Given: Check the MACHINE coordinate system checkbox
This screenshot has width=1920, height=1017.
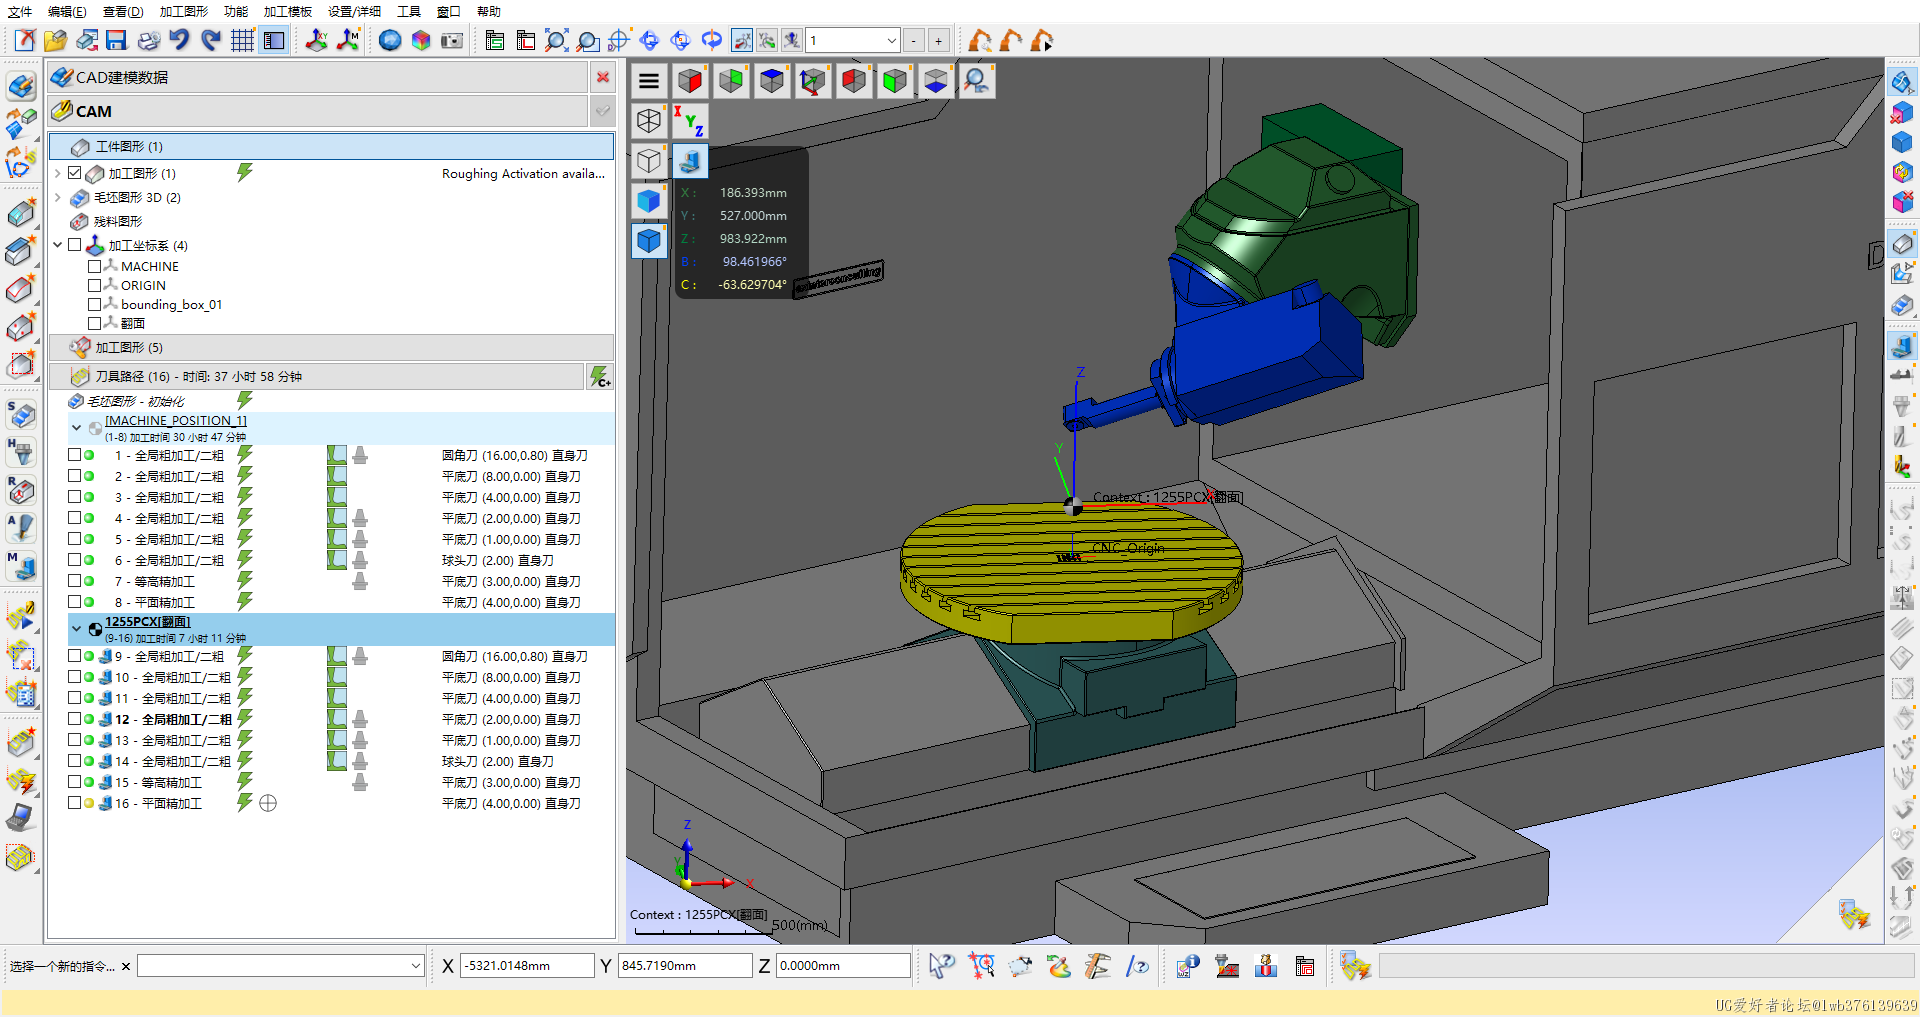Looking at the screenshot, I should coord(94,266).
